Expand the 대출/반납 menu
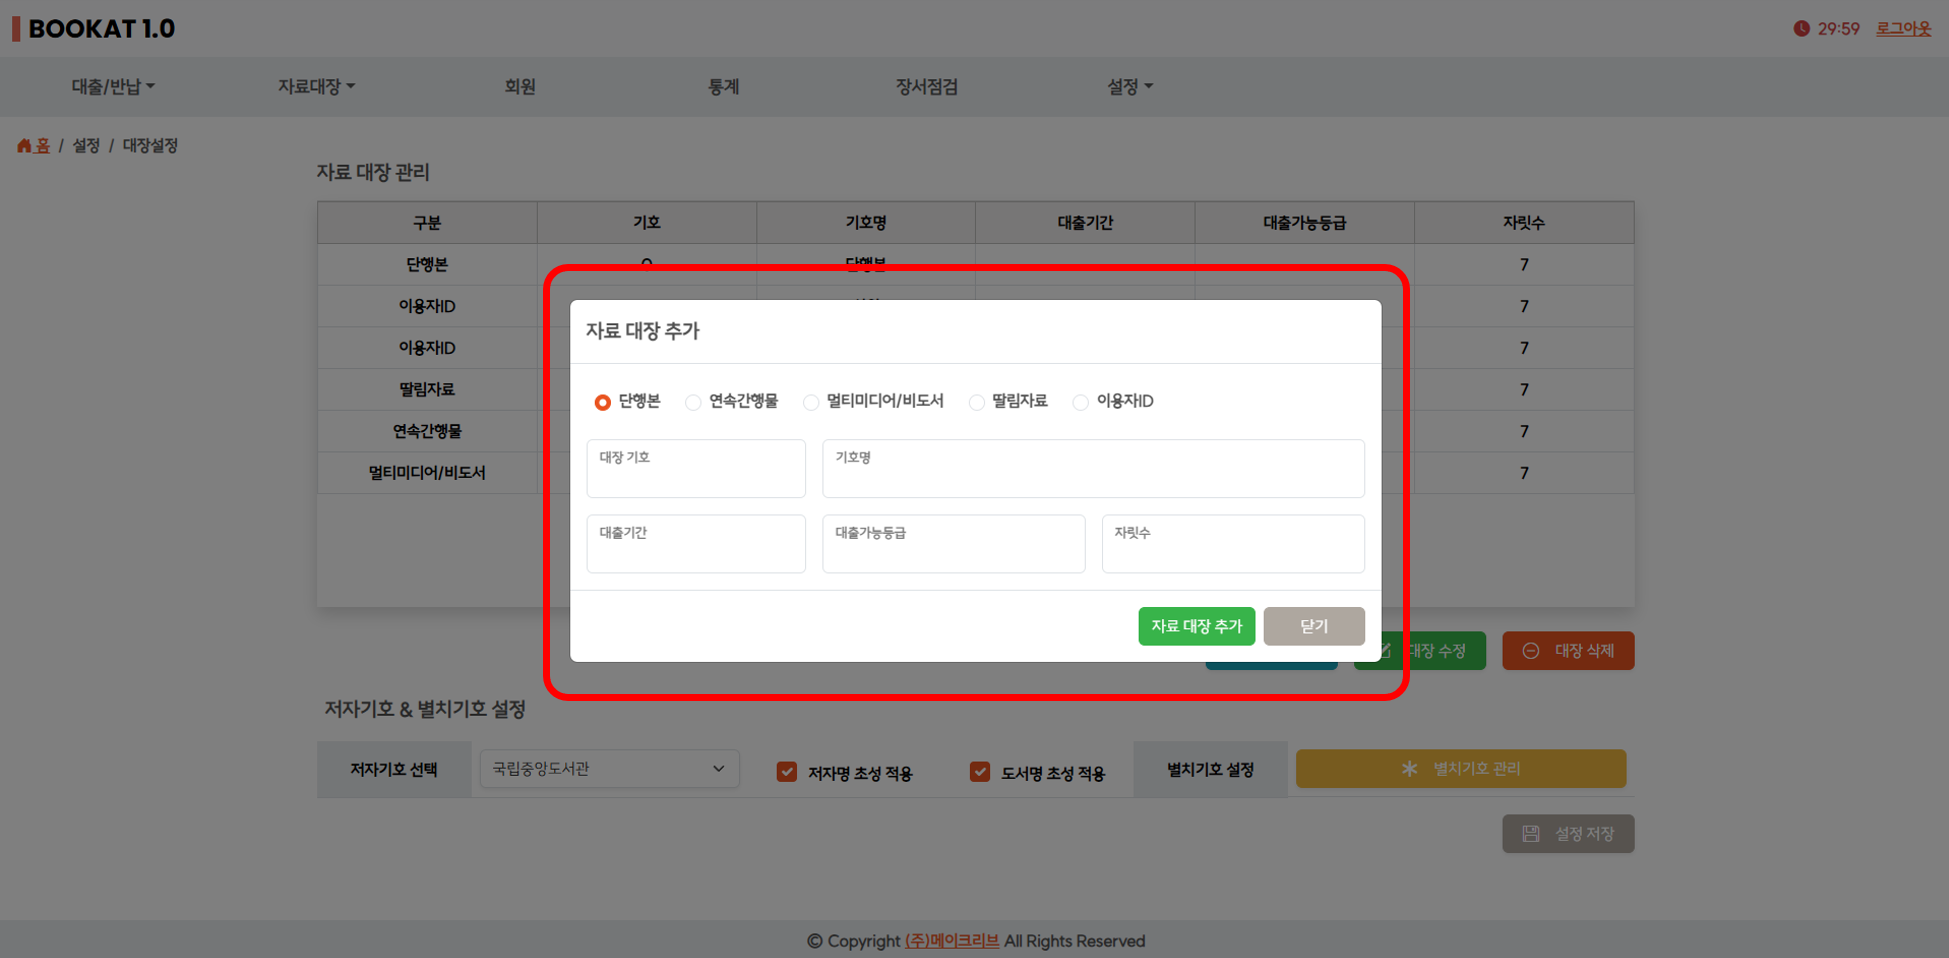 coord(113,87)
